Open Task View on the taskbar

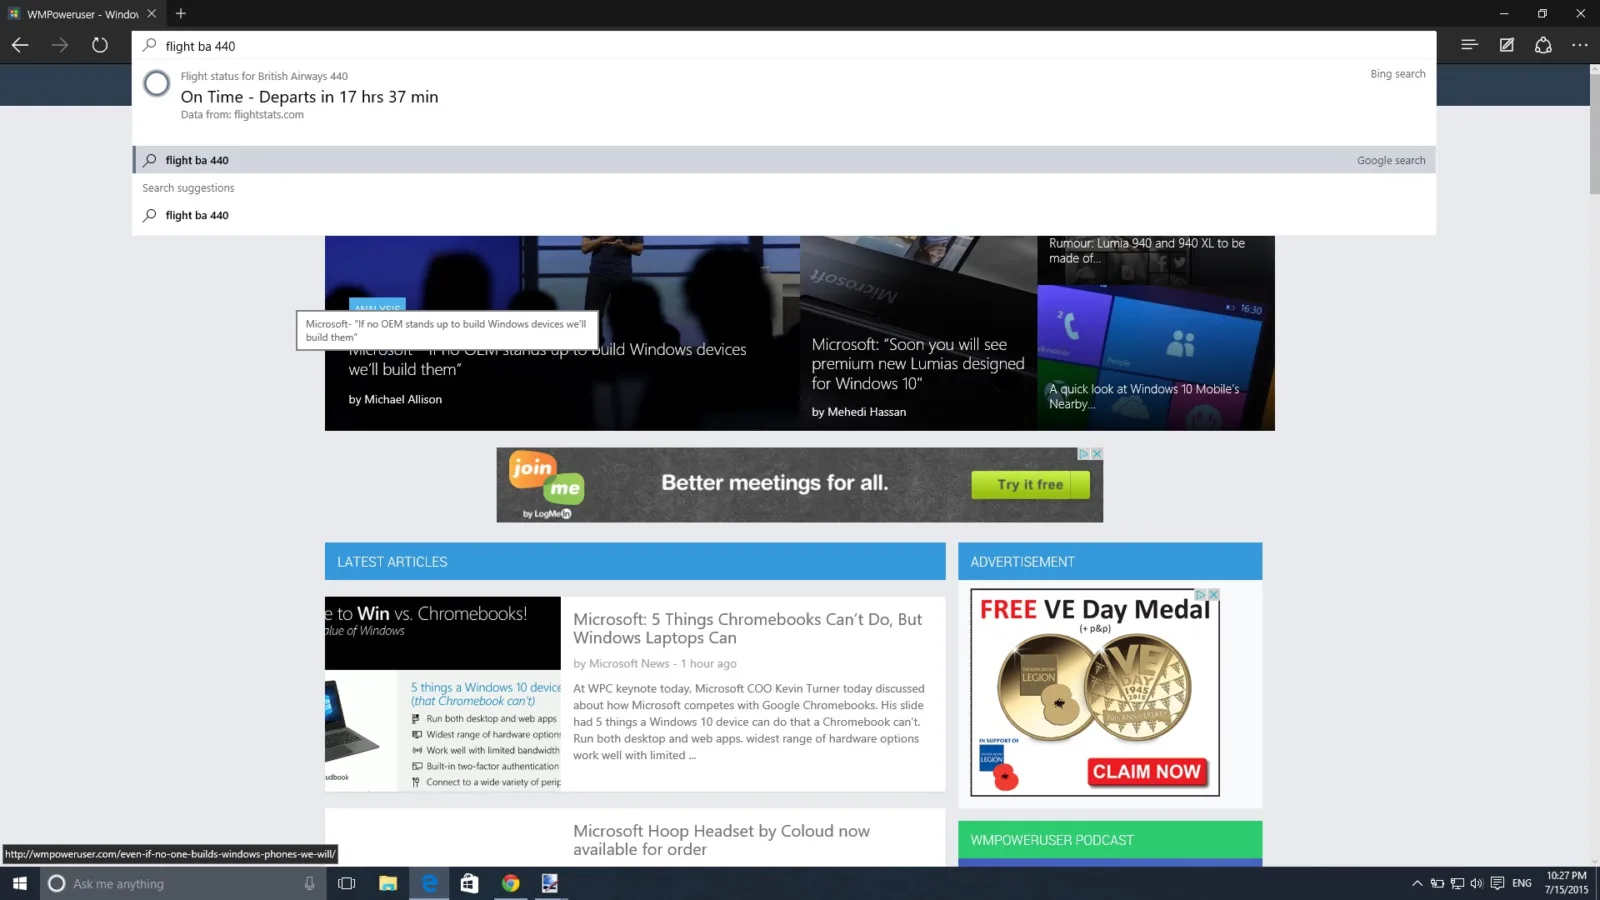click(347, 884)
